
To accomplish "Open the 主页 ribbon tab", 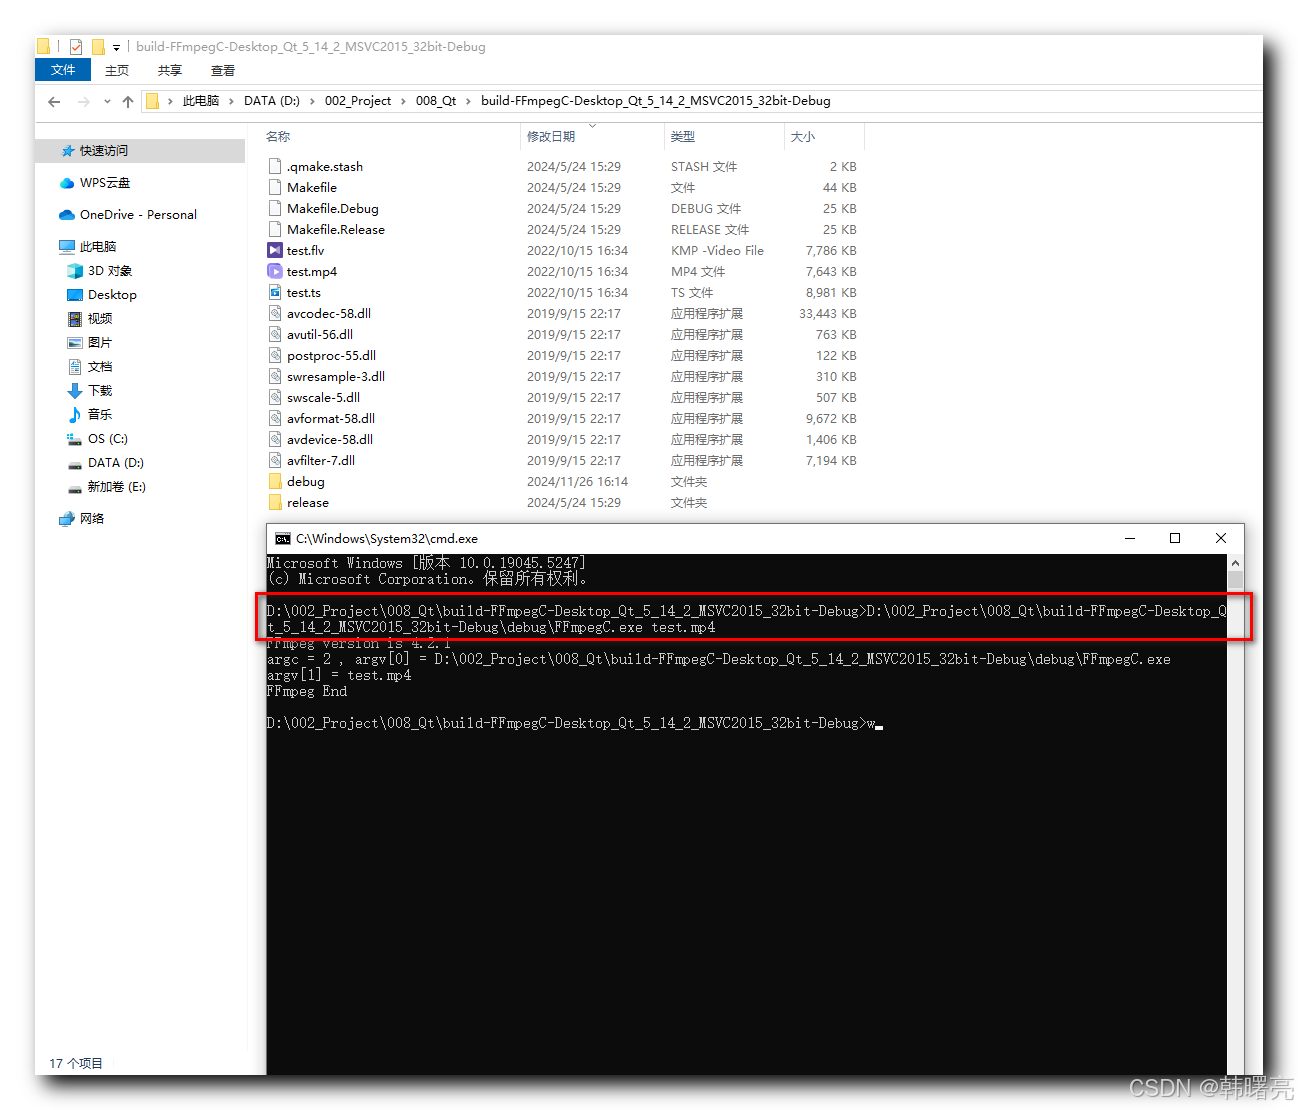I will click(117, 70).
